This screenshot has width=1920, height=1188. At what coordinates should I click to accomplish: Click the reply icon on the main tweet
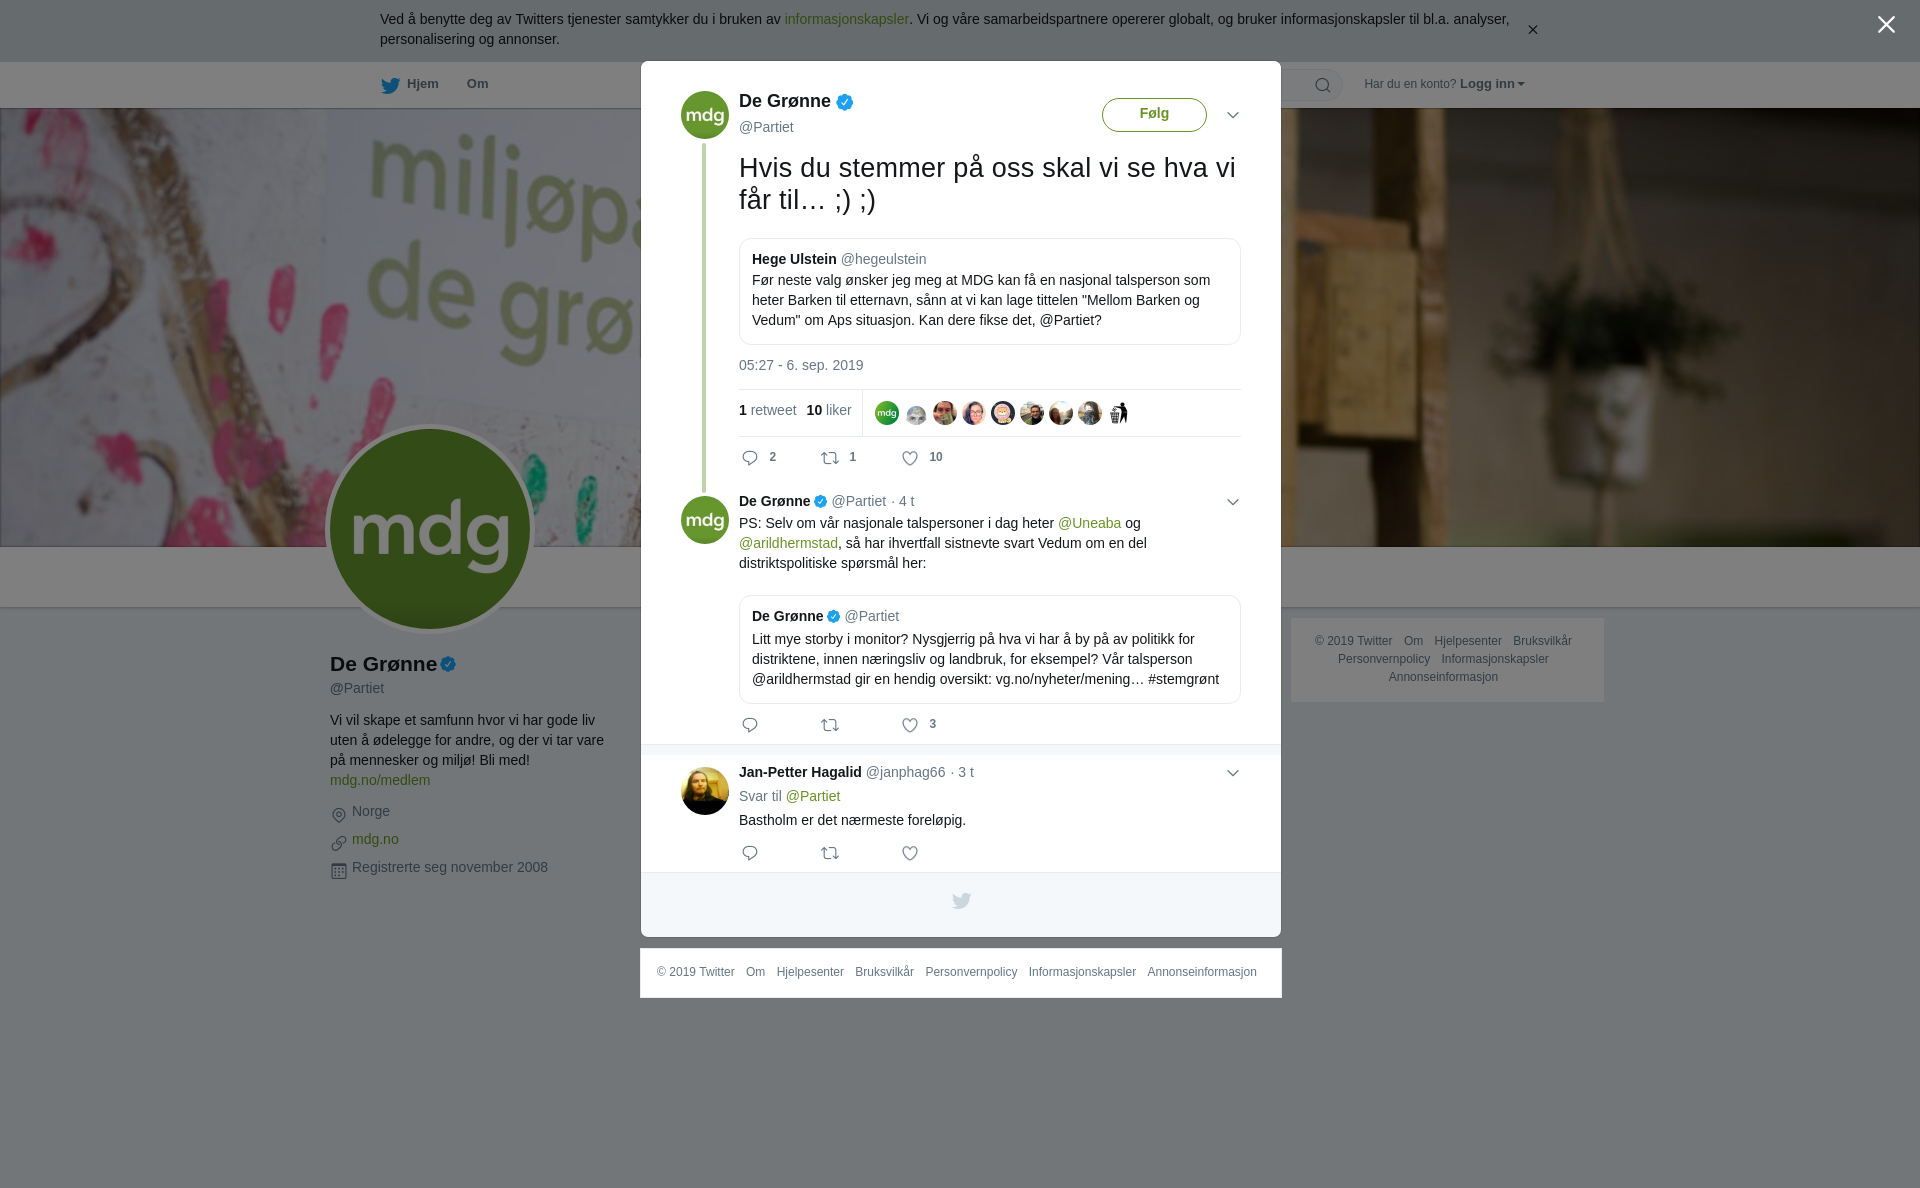750,458
